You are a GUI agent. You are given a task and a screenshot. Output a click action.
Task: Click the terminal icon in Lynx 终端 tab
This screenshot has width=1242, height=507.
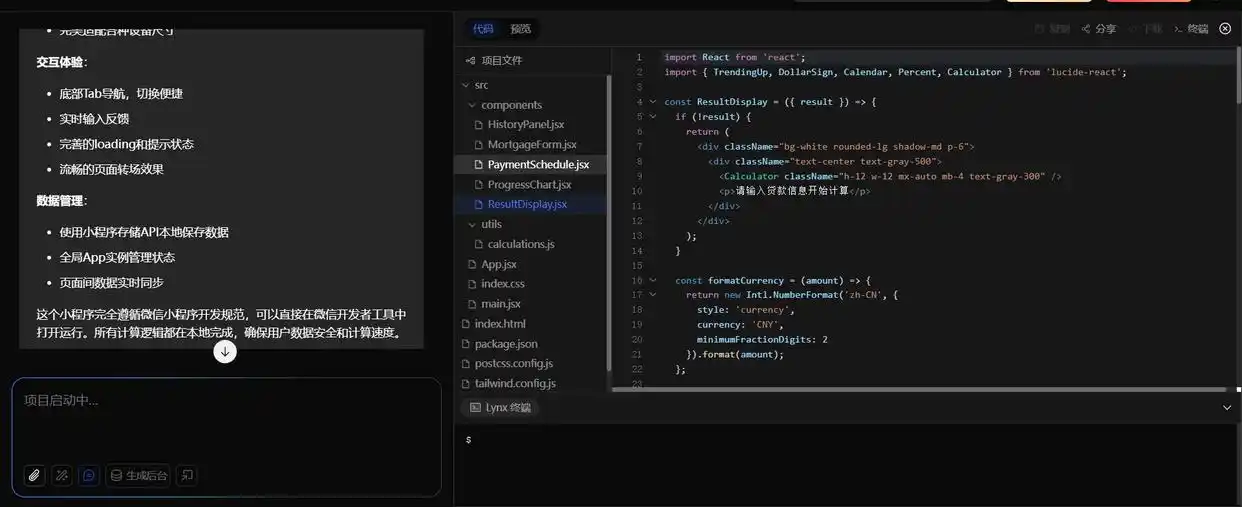tap(475, 407)
